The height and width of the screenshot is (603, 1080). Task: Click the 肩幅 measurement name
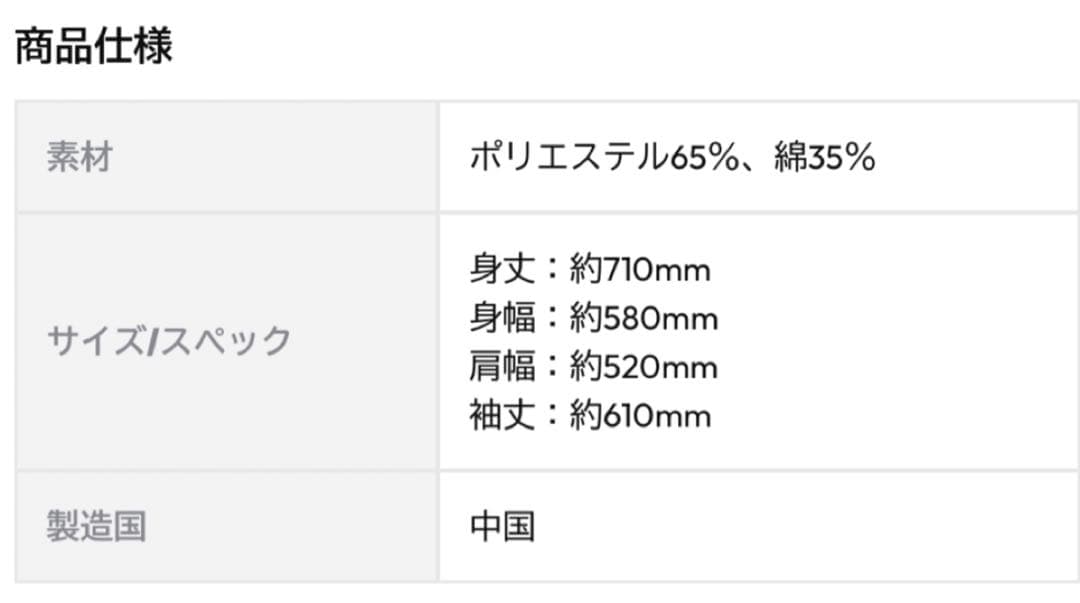click(x=502, y=367)
